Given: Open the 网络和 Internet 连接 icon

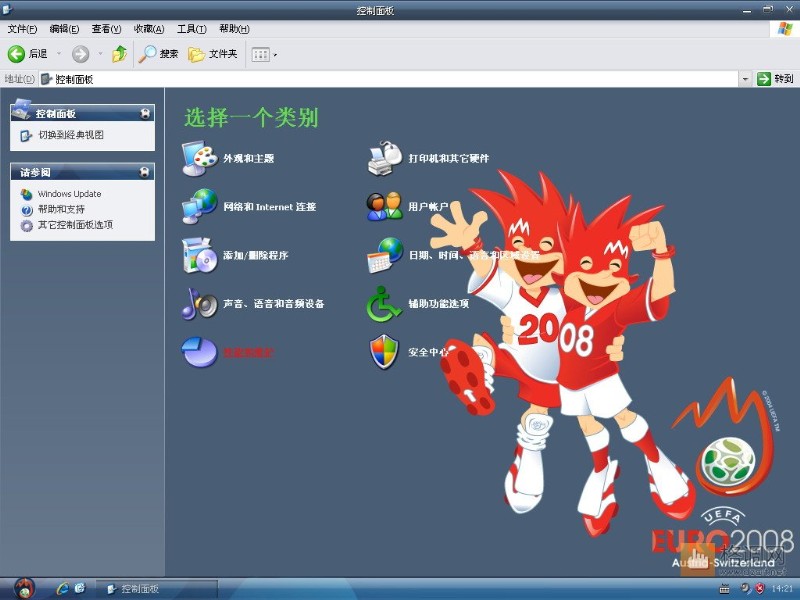Looking at the screenshot, I should pyautogui.click(x=198, y=206).
